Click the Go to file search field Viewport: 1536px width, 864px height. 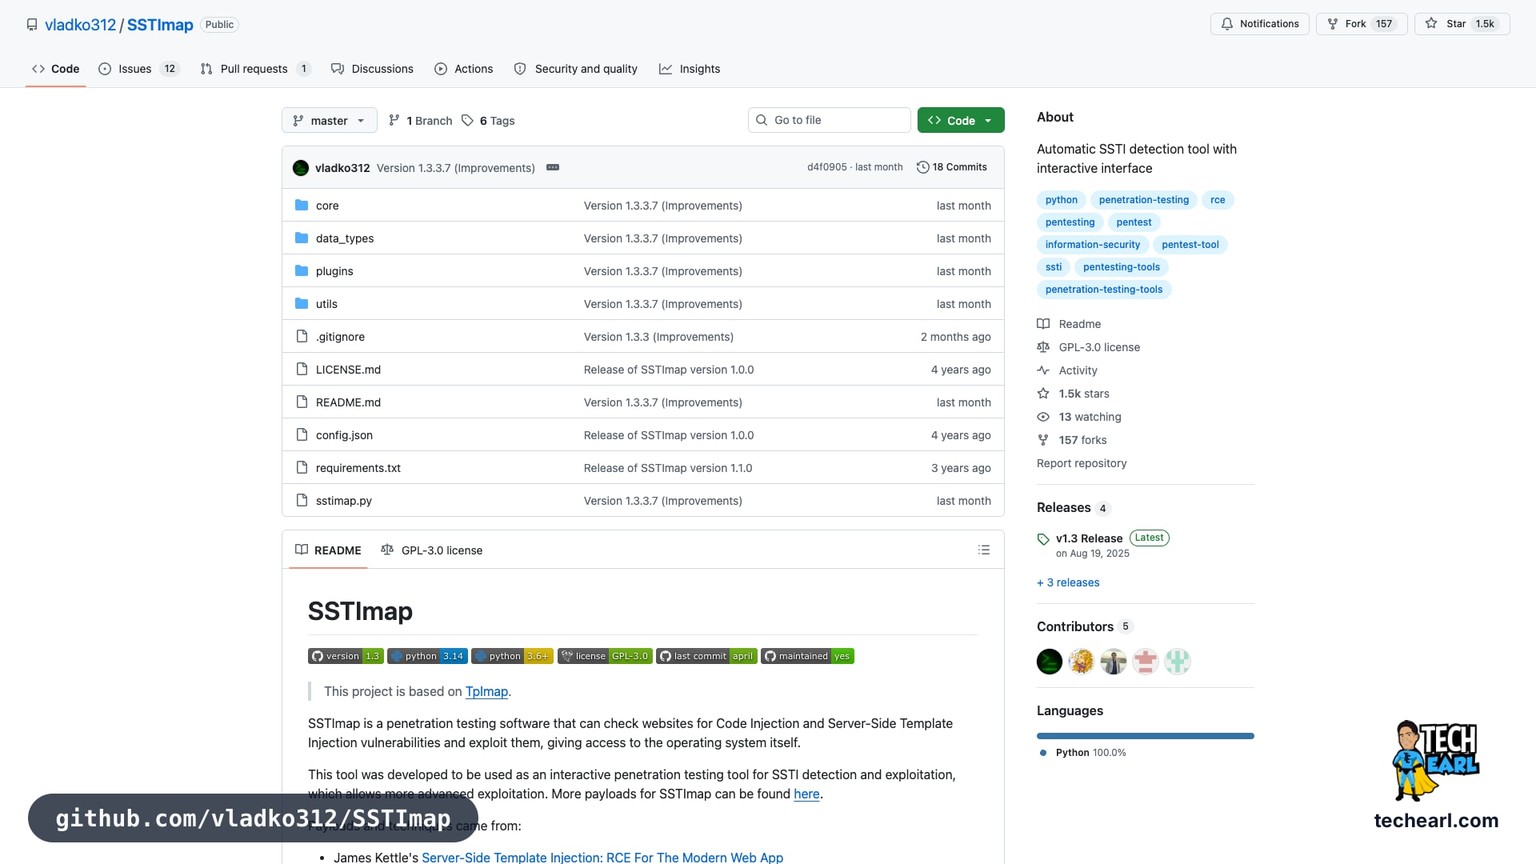[x=829, y=120]
